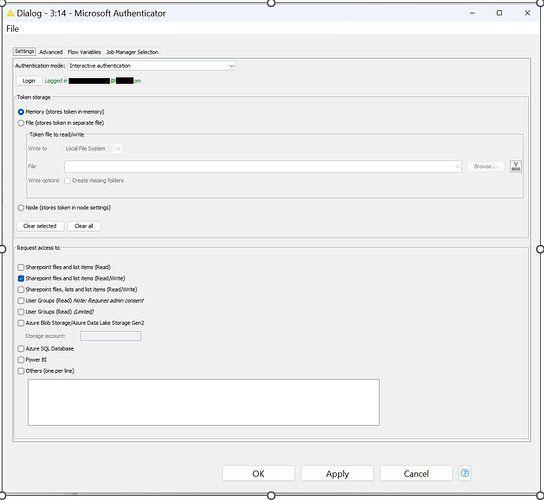This screenshot has height=500, width=544.
Task: Click the Storage account text field
Action: (x=111, y=336)
